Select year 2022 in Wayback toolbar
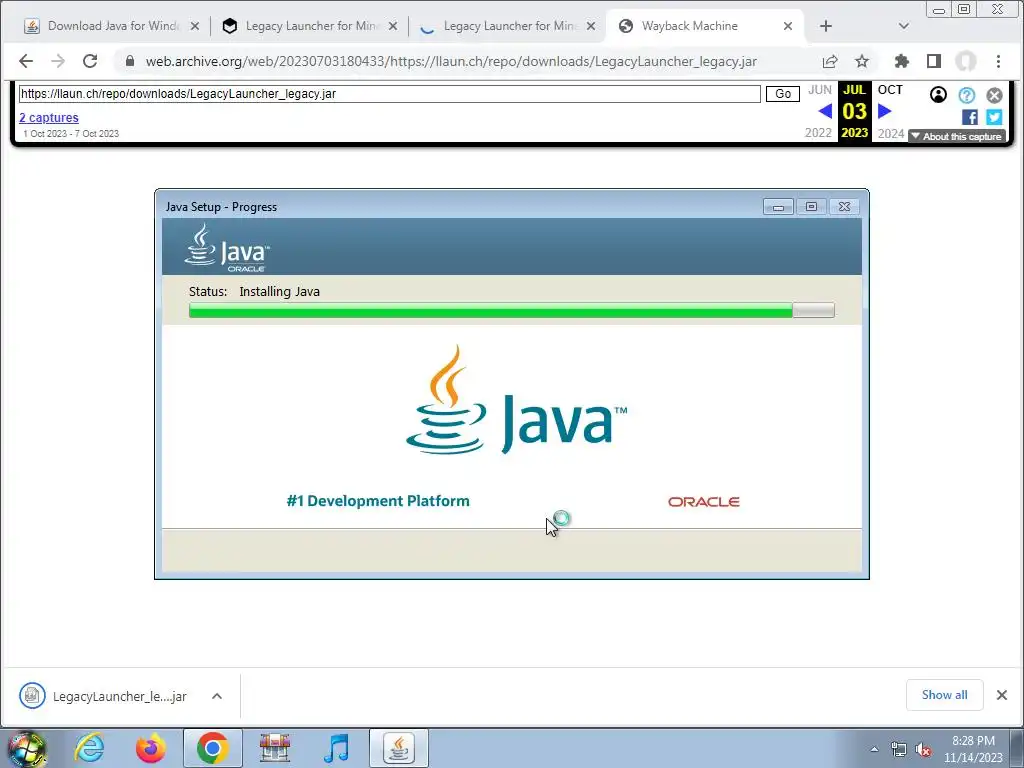 [x=818, y=133]
